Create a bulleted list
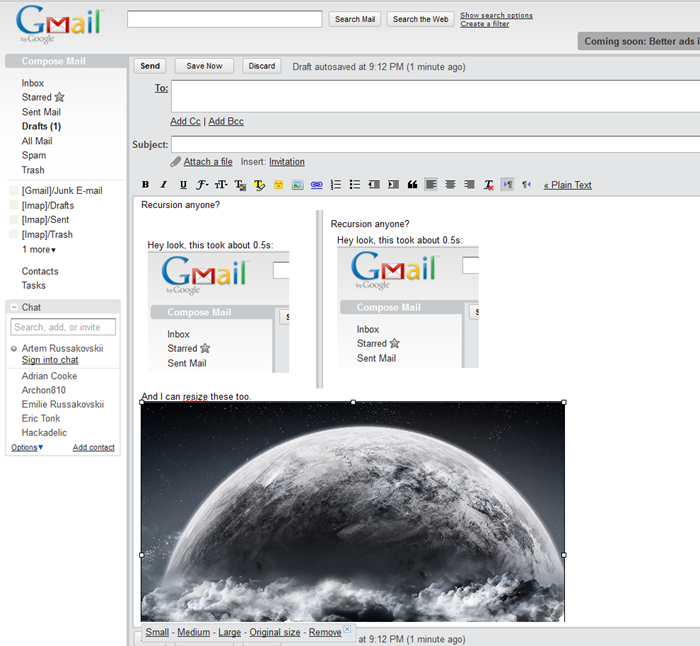This screenshot has height=646, width=700. point(354,185)
